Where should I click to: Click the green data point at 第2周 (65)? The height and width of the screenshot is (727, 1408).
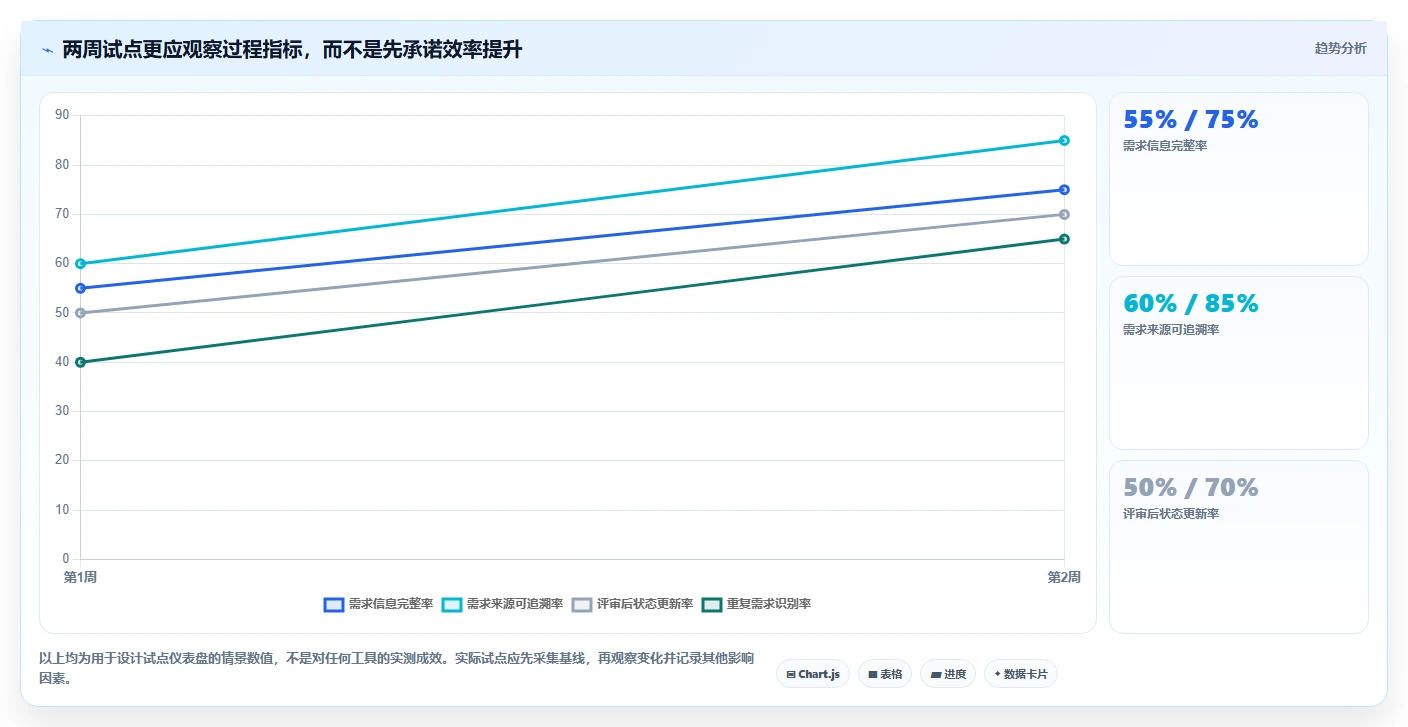coord(1064,239)
